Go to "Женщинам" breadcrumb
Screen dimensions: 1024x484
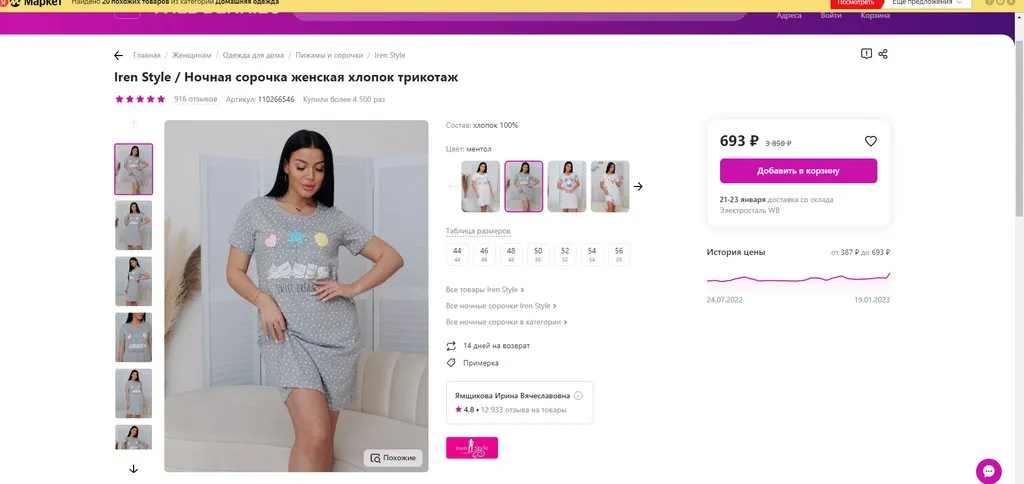191,55
